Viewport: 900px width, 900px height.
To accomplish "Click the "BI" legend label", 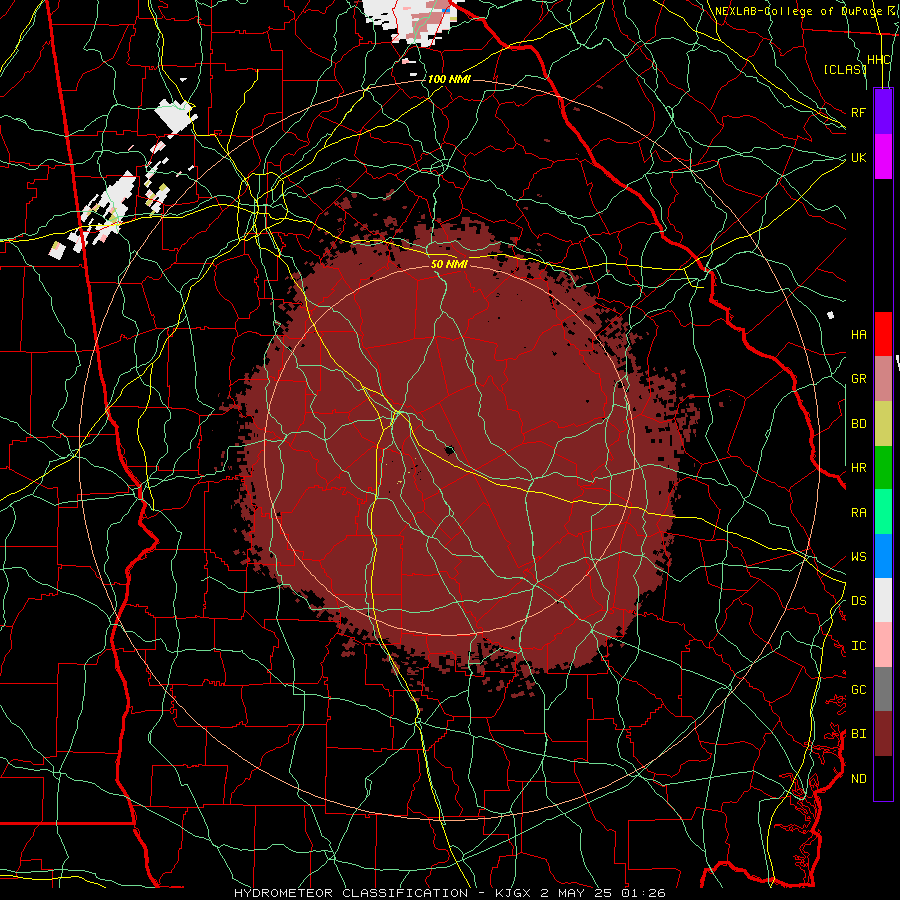I will tap(859, 734).
